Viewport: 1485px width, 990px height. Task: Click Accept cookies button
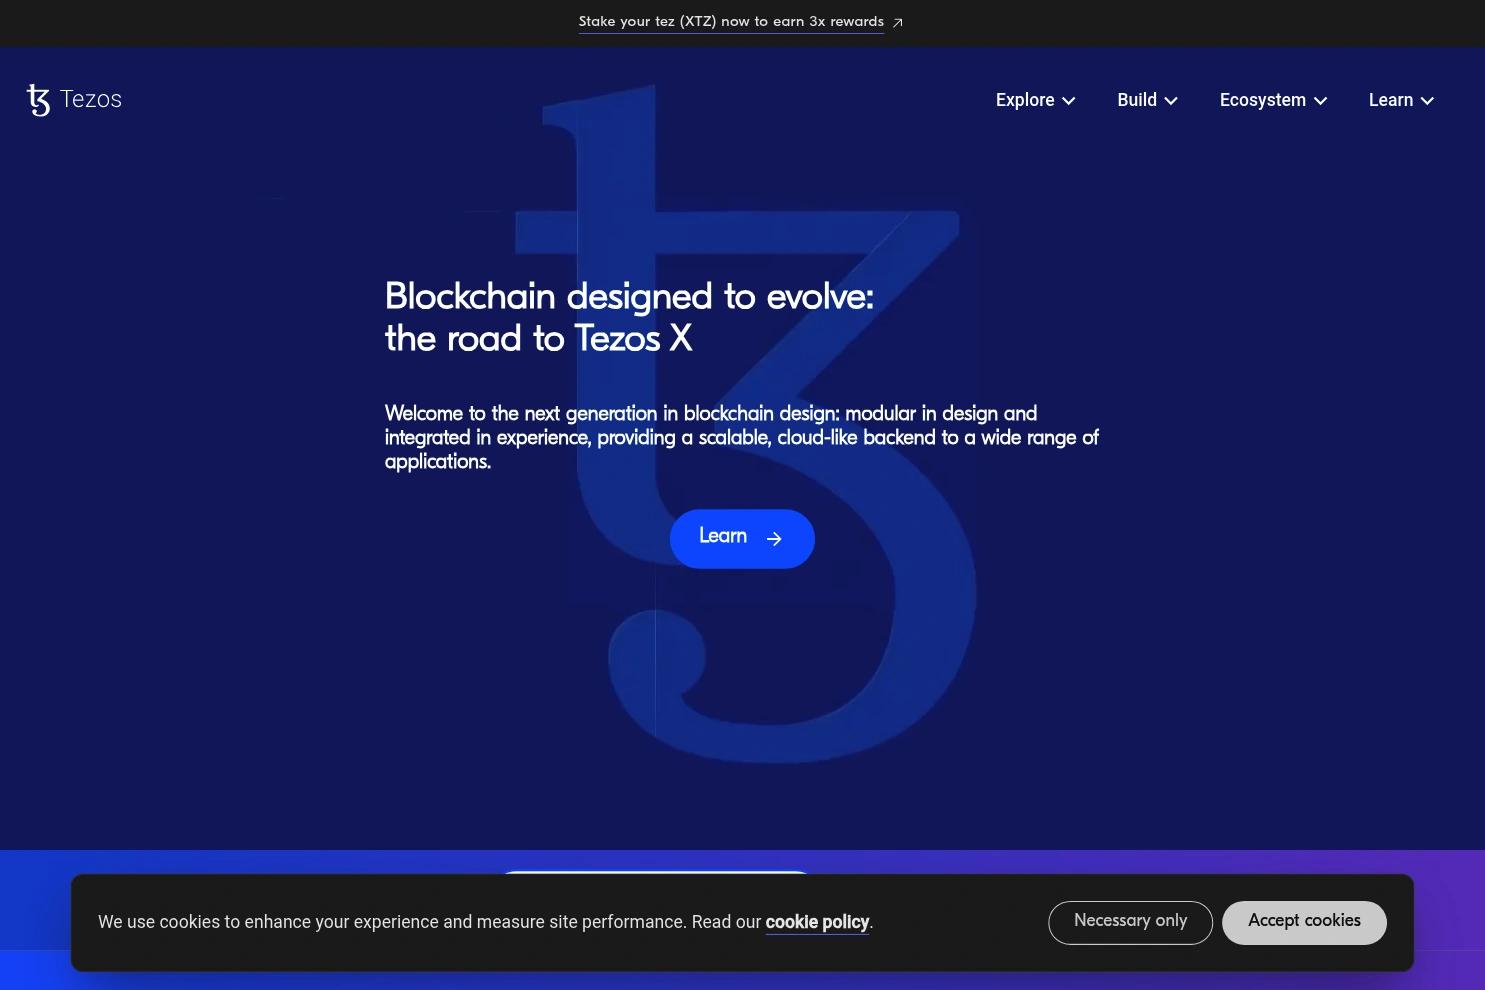(1304, 922)
